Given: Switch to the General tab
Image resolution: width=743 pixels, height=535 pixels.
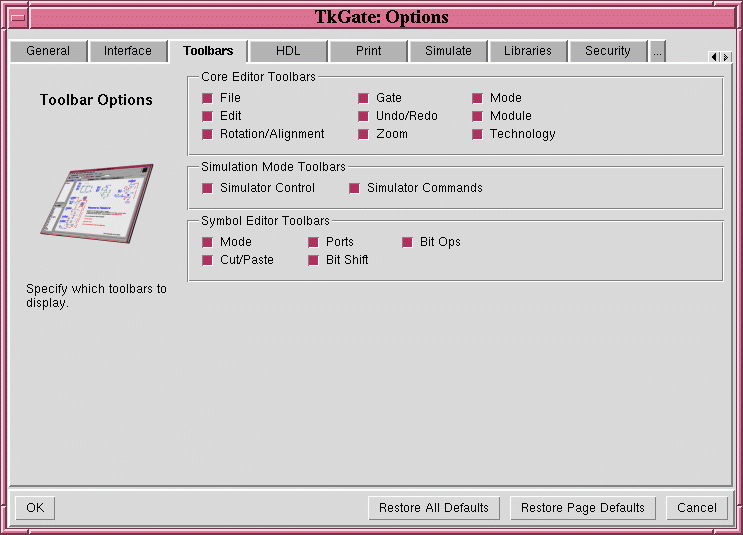Looking at the screenshot, I should coord(48,51).
